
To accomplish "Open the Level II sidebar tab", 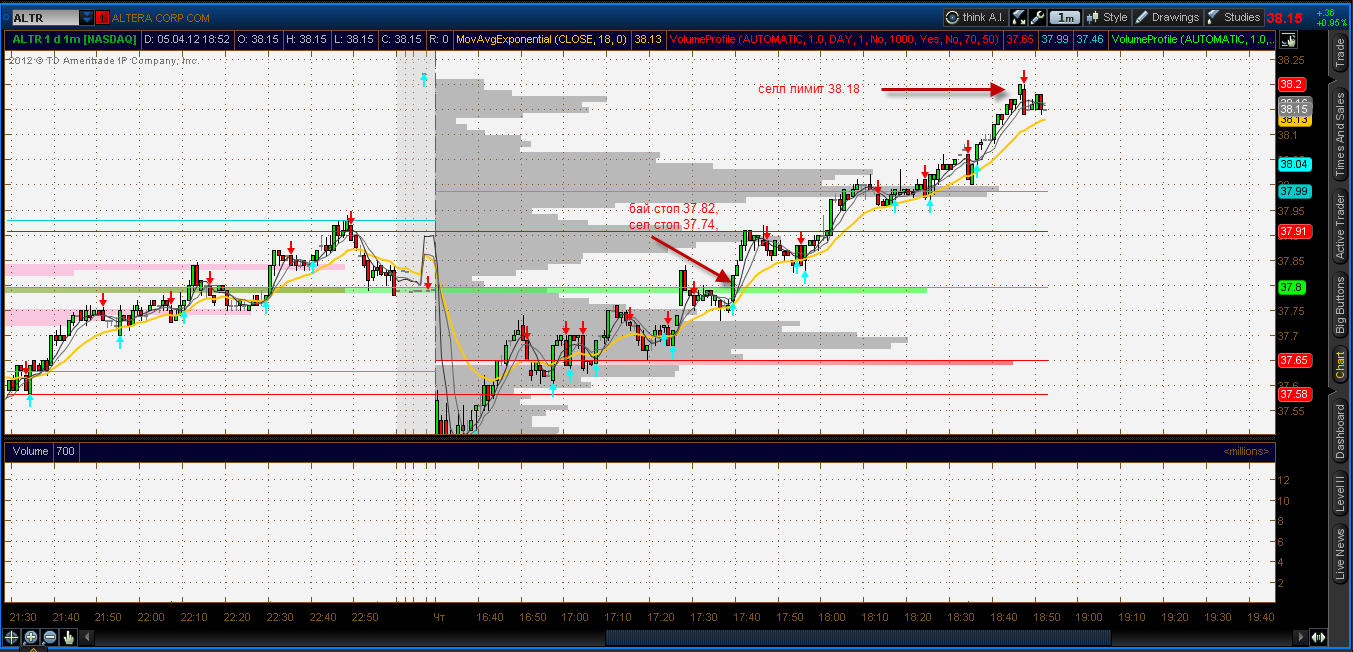I will click(x=1340, y=496).
